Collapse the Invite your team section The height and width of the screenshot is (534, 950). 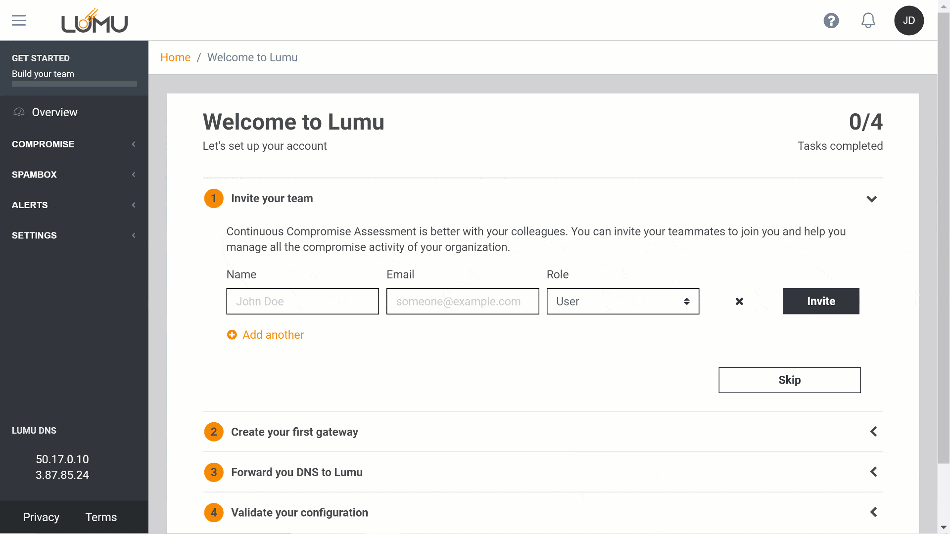[x=872, y=199]
